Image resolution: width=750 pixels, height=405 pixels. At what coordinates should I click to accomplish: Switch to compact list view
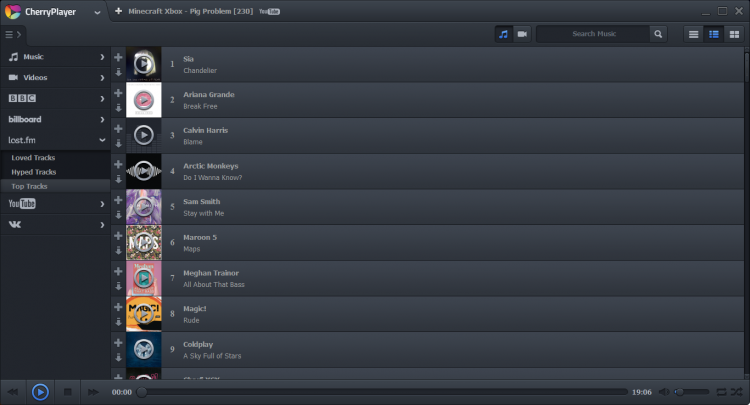[x=694, y=34]
